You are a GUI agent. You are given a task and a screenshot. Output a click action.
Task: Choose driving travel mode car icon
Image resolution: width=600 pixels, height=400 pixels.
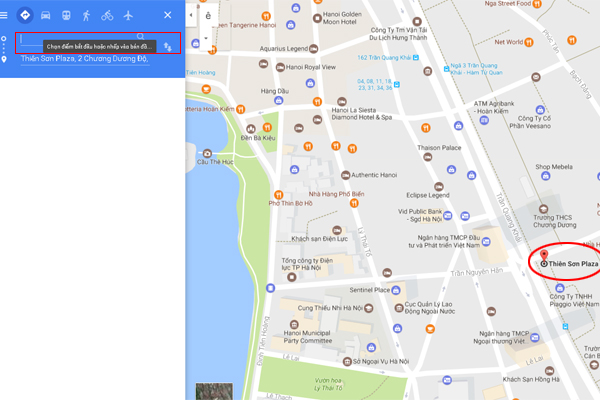[x=46, y=15]
